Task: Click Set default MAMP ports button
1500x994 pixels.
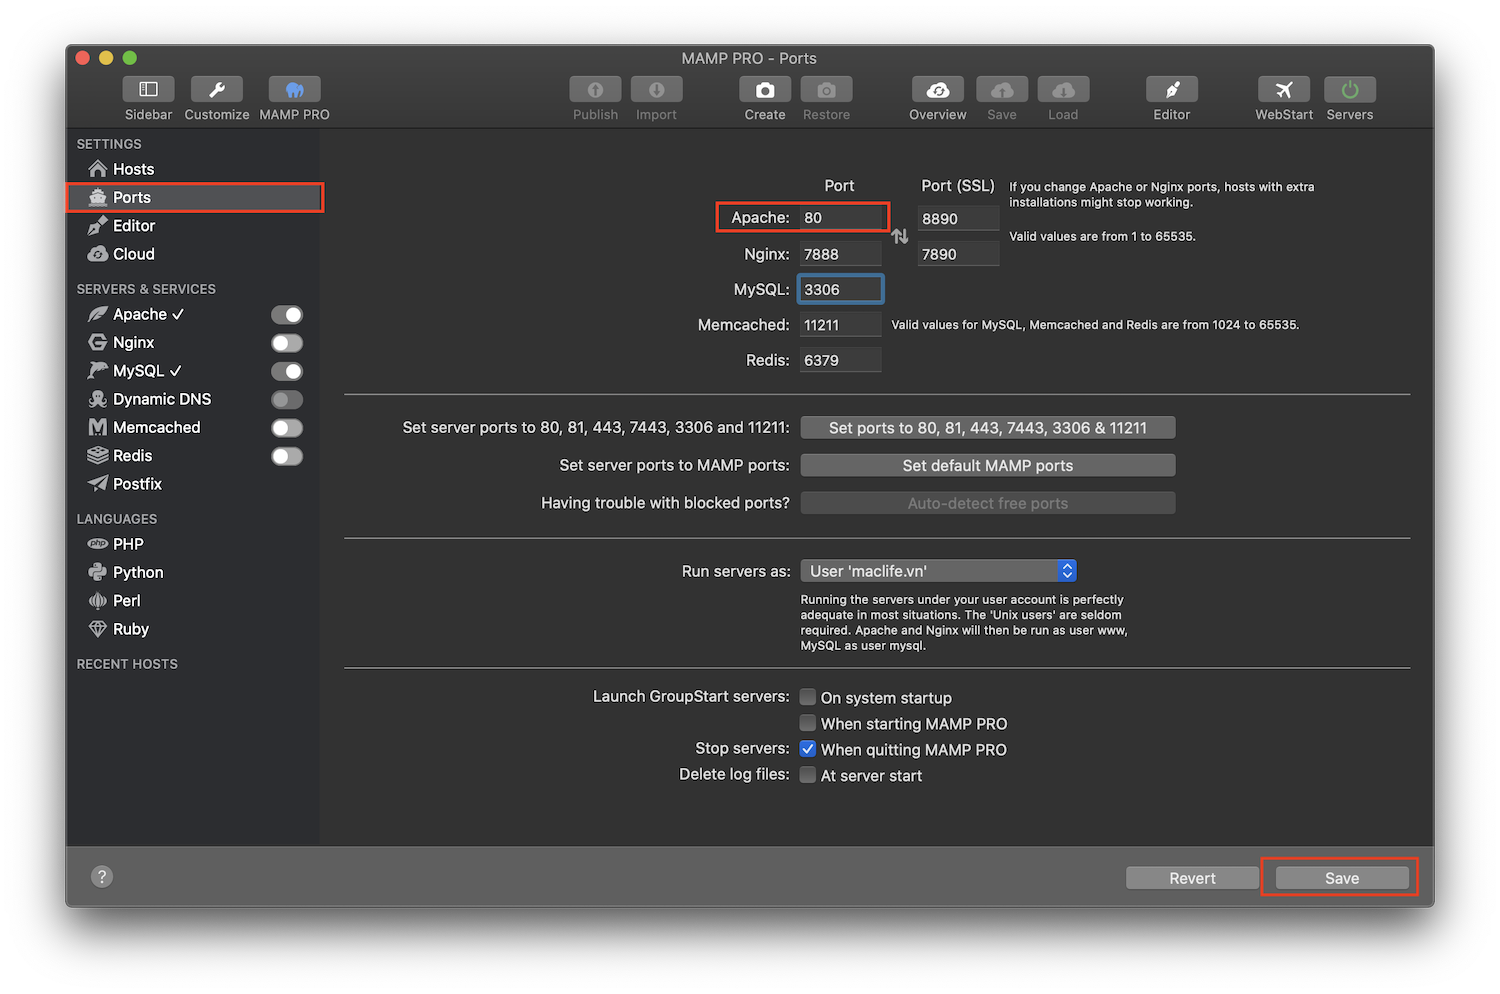Action: click(x=987, y=466)
